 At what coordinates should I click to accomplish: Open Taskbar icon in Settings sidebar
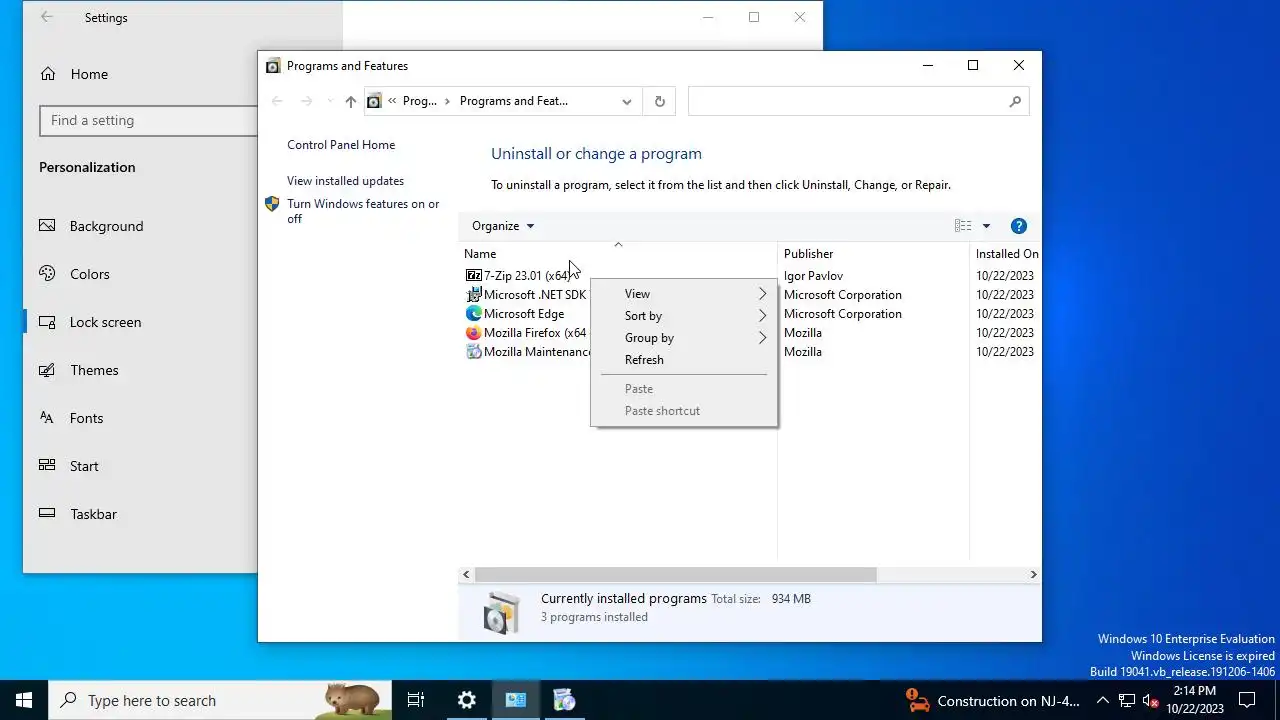[47, 514]
